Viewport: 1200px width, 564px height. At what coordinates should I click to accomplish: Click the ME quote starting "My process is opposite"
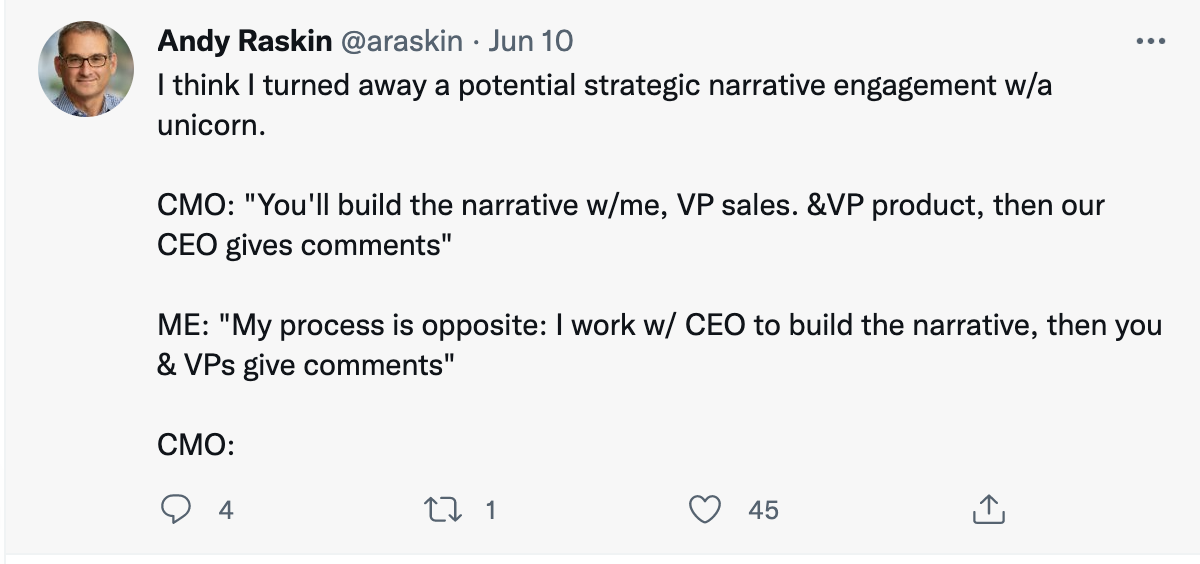pos(658,327)
